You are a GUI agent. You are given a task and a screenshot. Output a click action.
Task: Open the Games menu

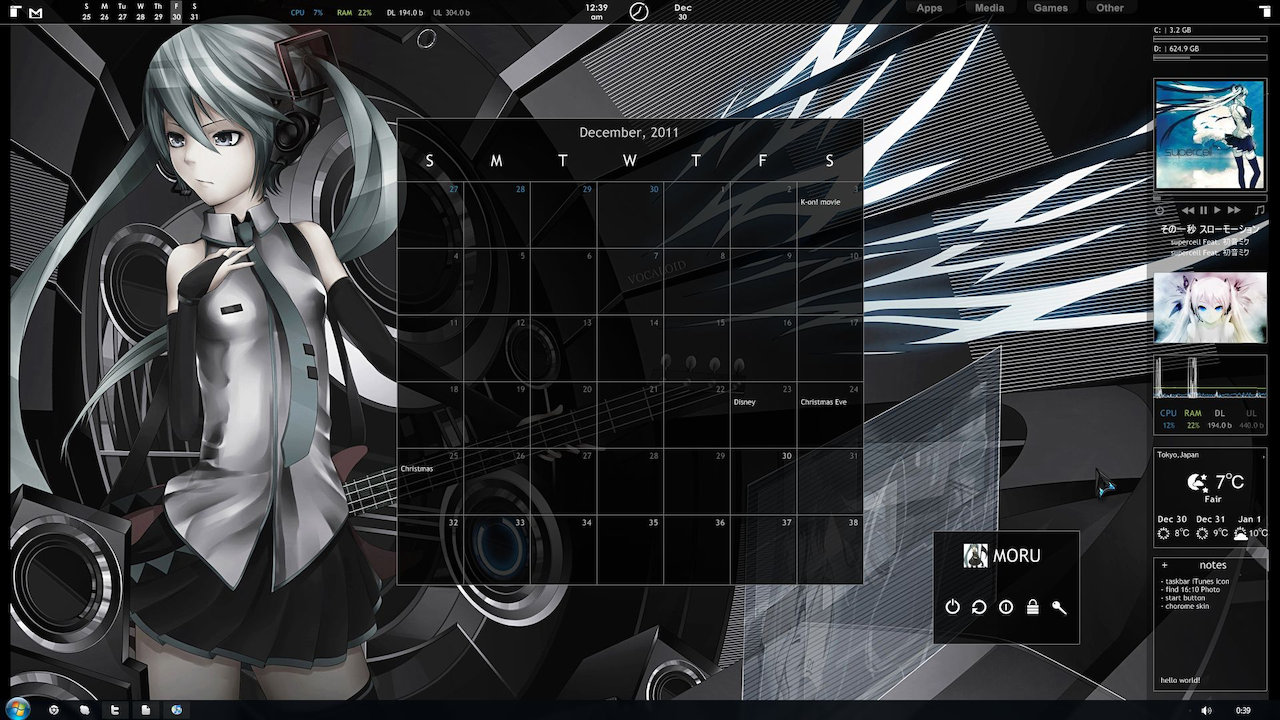(x=1050, y=8)
